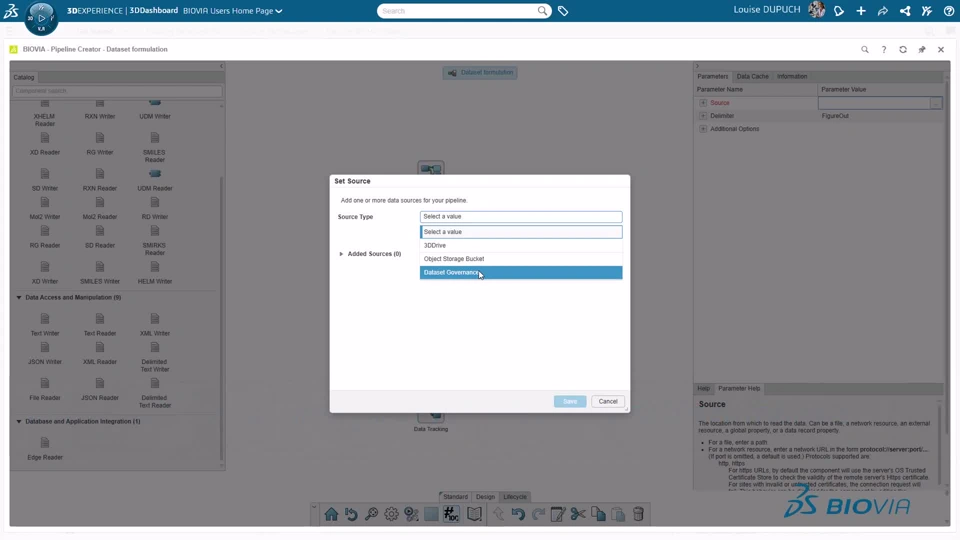Click the trash delete icon
The width and height of the screenshot is (960, 540).
(x=638, y=514)
